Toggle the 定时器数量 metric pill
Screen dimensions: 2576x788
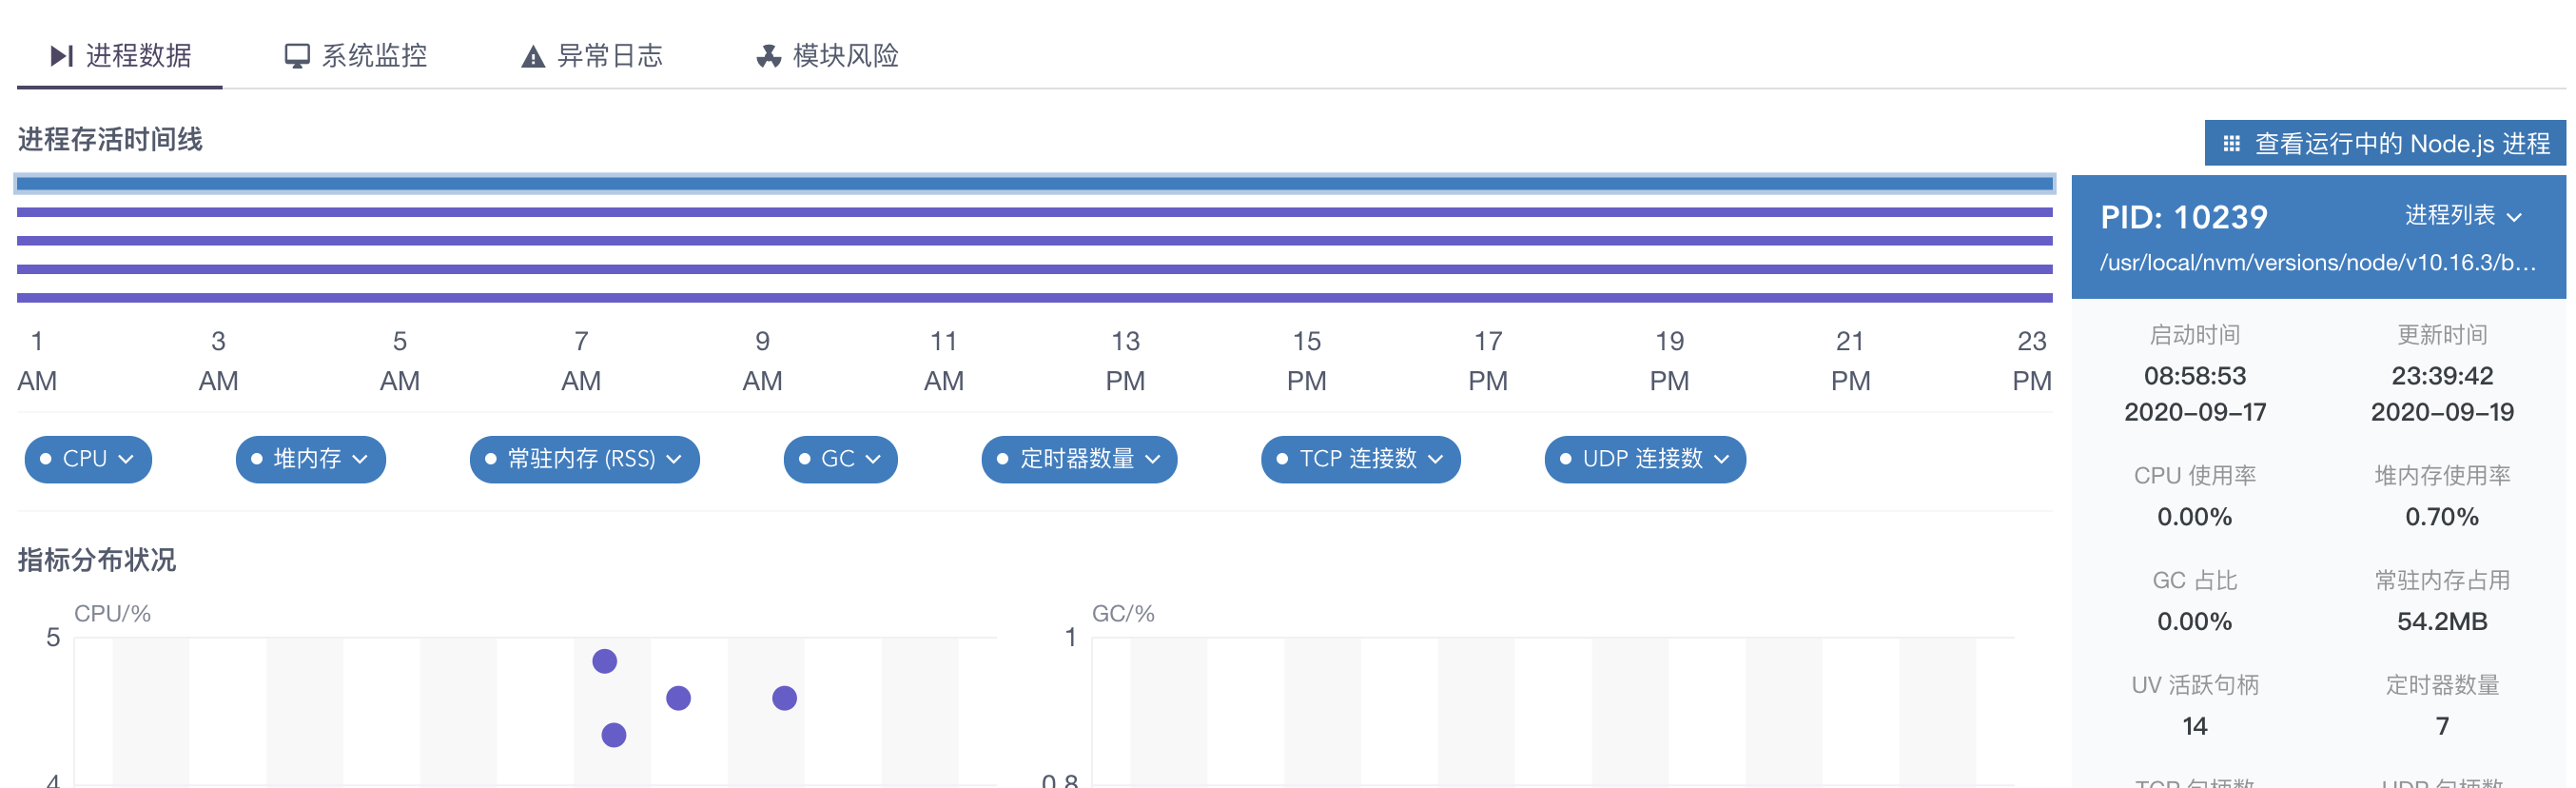[x=1079, y=459]
